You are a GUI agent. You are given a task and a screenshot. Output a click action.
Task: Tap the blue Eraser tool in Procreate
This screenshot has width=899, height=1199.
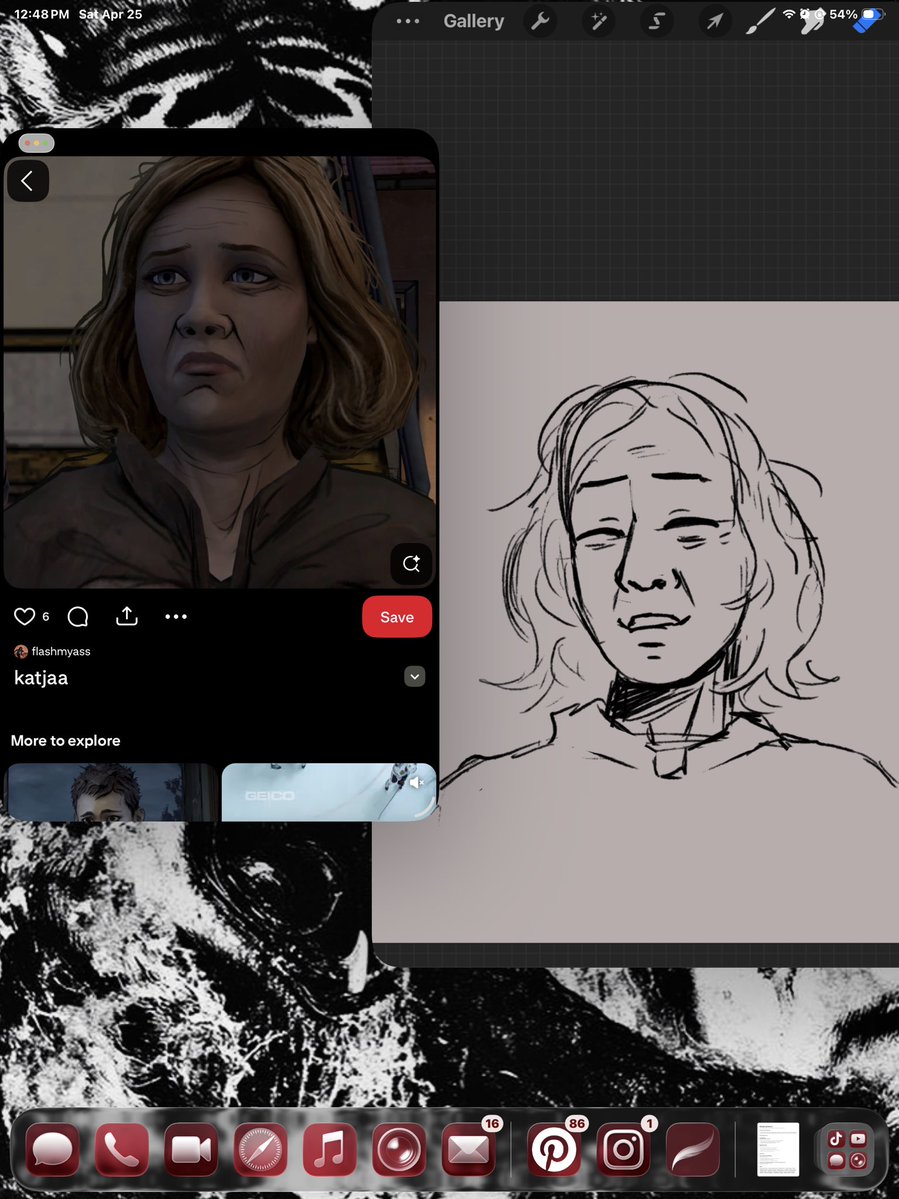coord(868,21)
